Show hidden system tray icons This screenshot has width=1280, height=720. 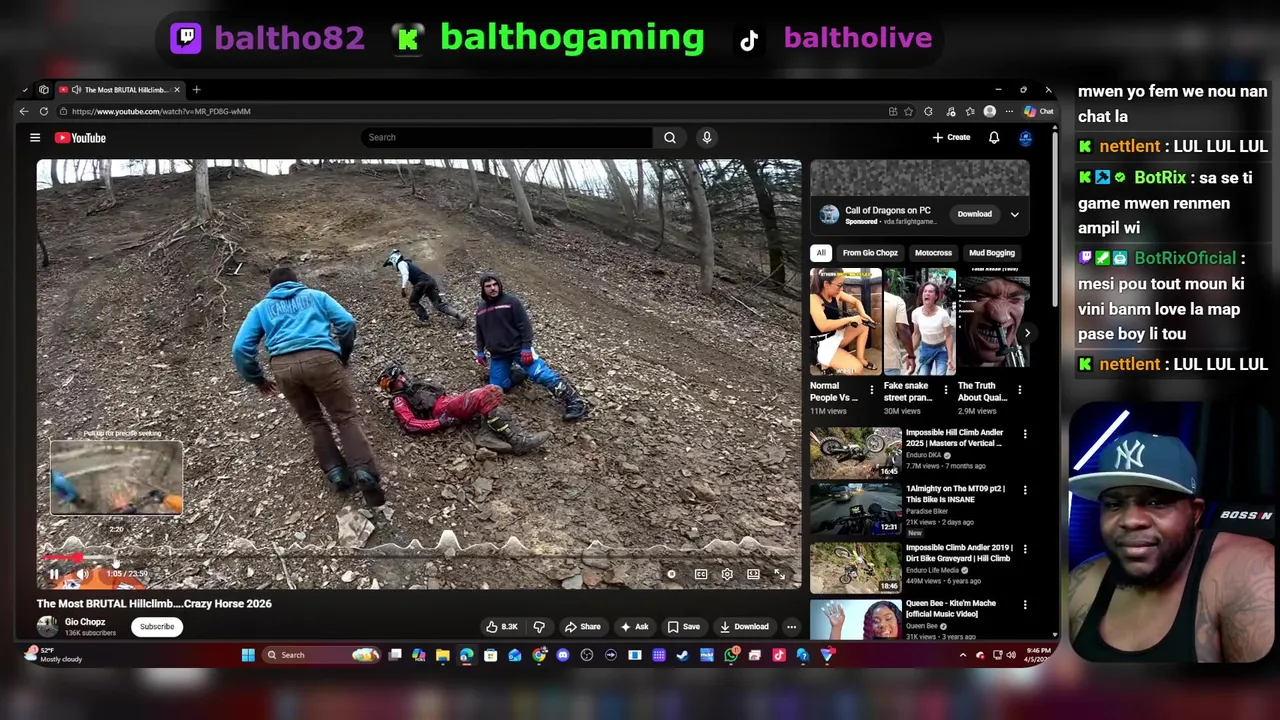(x=963, y=655)
